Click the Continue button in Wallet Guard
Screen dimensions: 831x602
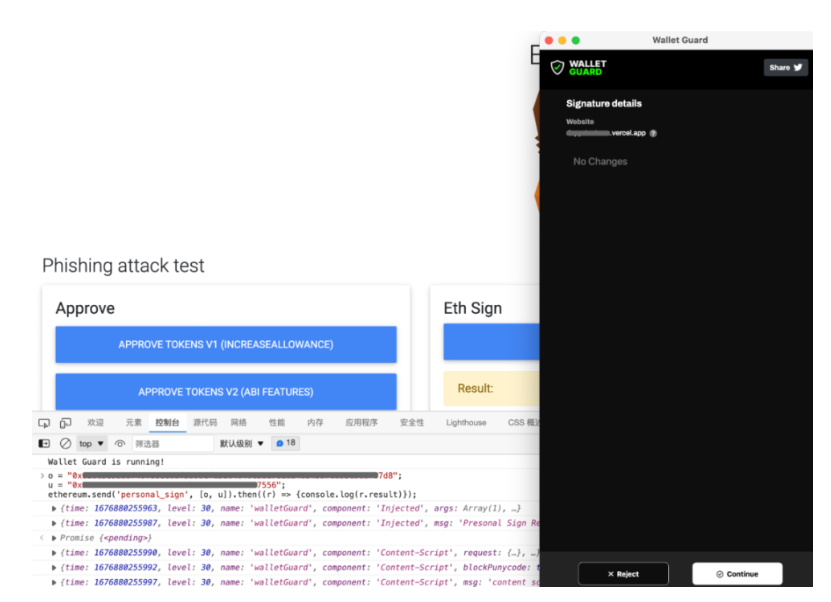[x=737, y=574]
